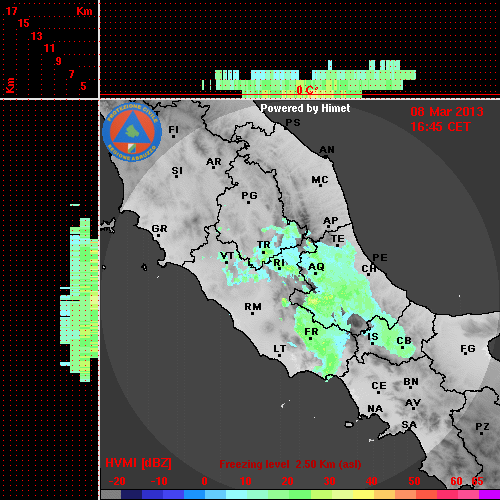The height and width of the screenshot is (500, 500).
Task: Click the '10' dBZ scale value
Action: point(245,481)
